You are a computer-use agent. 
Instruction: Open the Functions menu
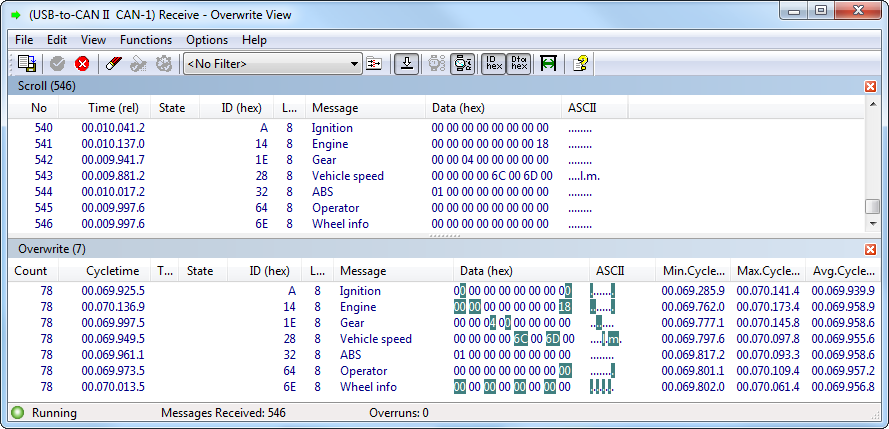click(146, 40)
